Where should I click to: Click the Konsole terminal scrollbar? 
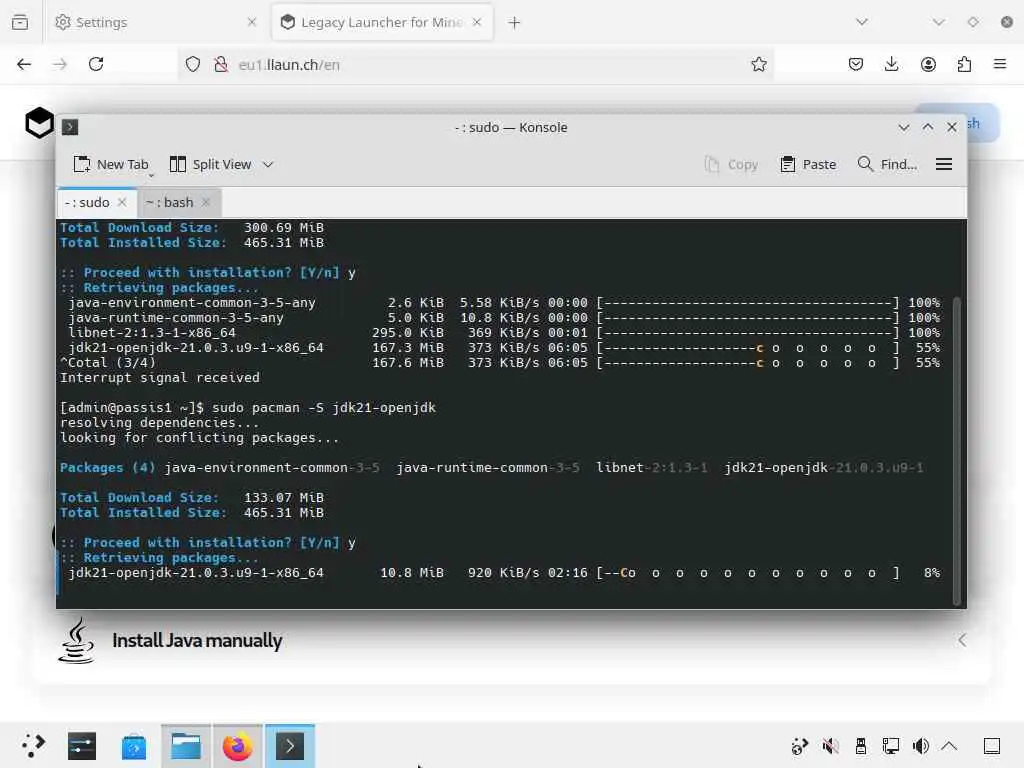pos(957,451)
